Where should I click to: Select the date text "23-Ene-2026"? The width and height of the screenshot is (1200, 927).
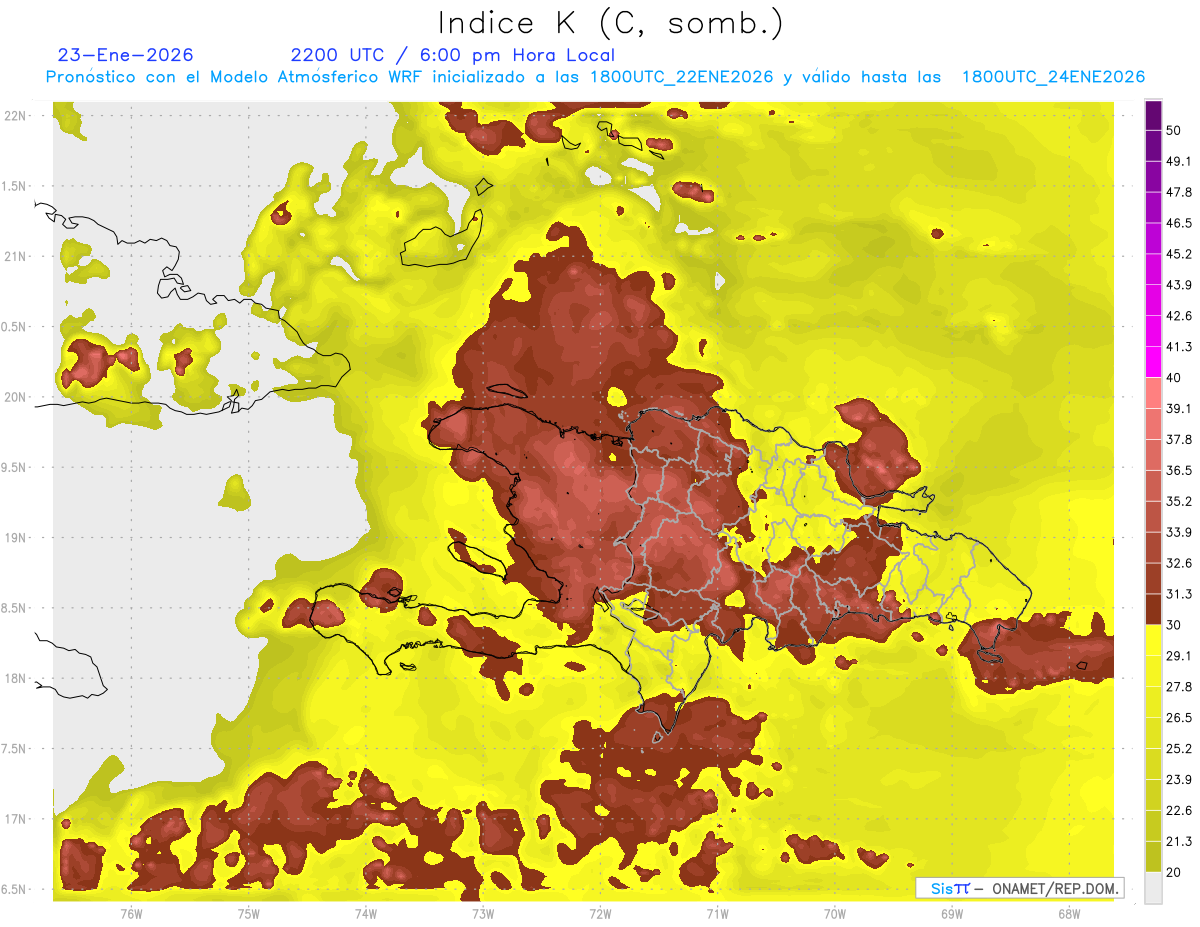(x=126, y=55)
